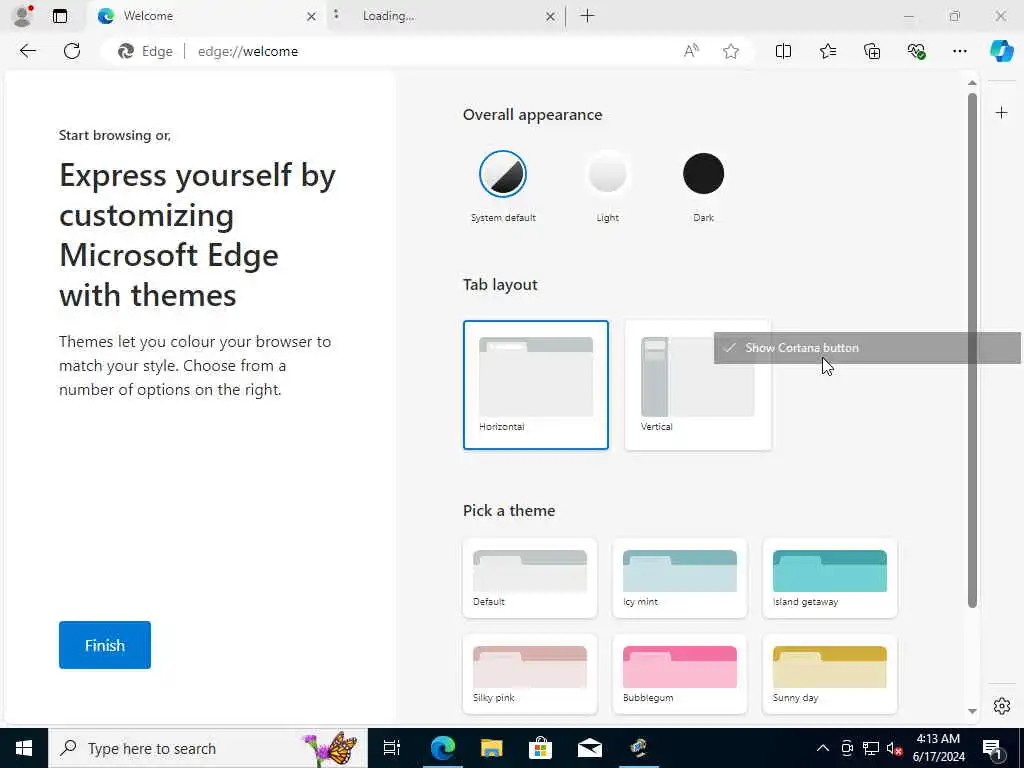Pick the Bubblegum theme
Screen dimensions: 1024x768
tap(680, 674)
